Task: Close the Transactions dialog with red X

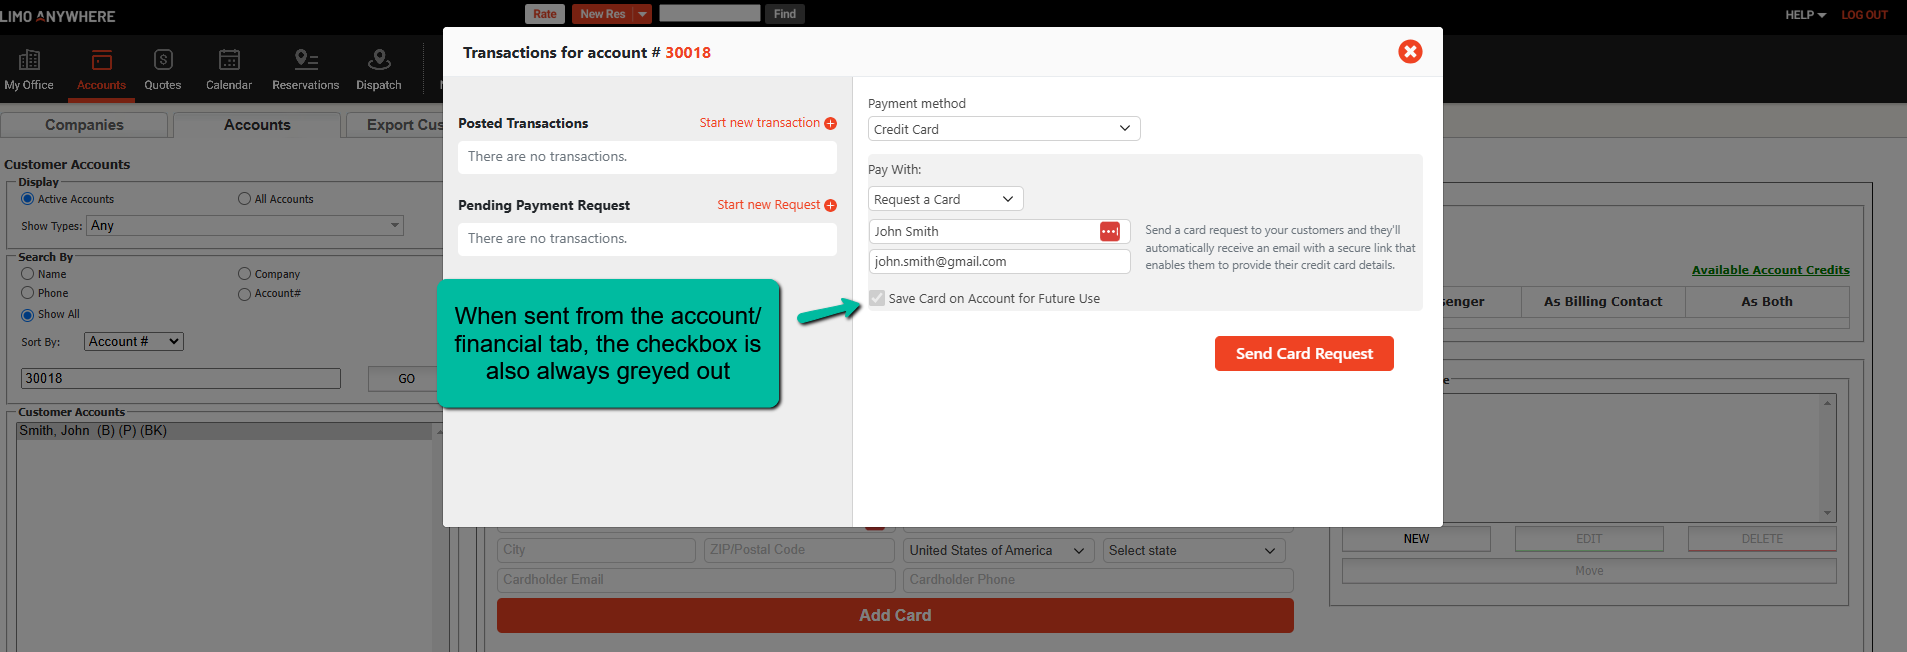Action: click(x=1410, y=52)
